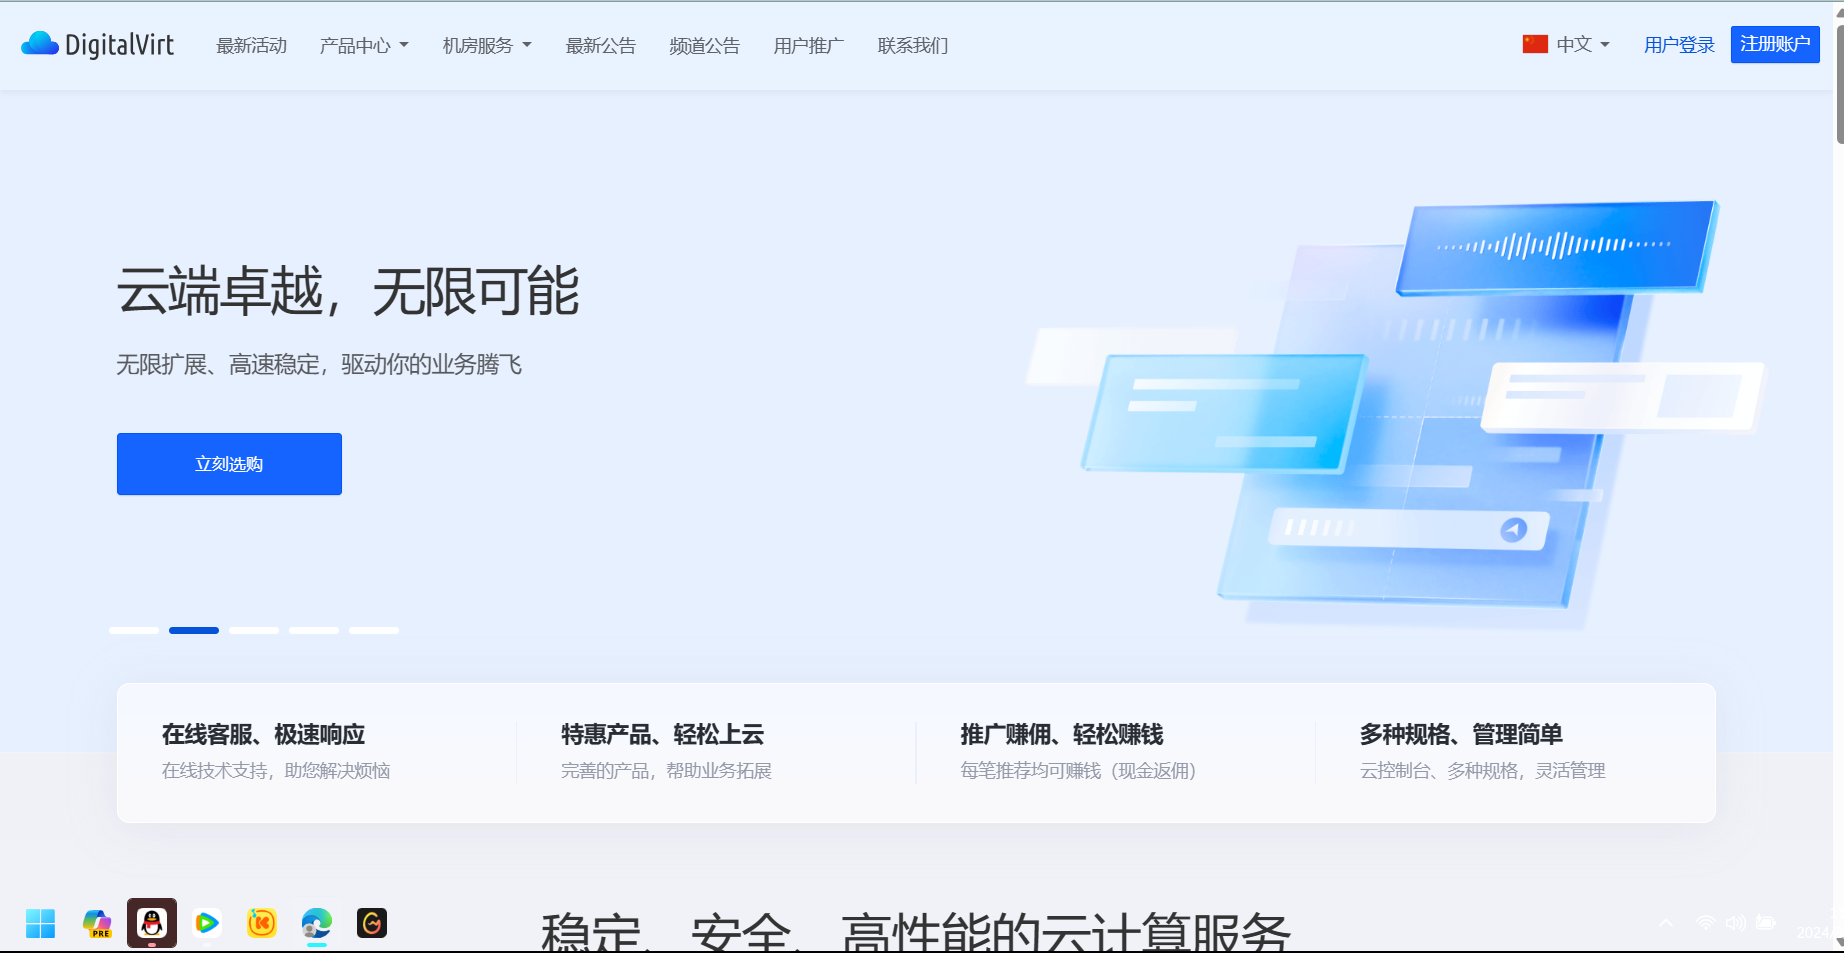
Task: Open the 中文 language selector dropdown
Action: coord(1582,45)
